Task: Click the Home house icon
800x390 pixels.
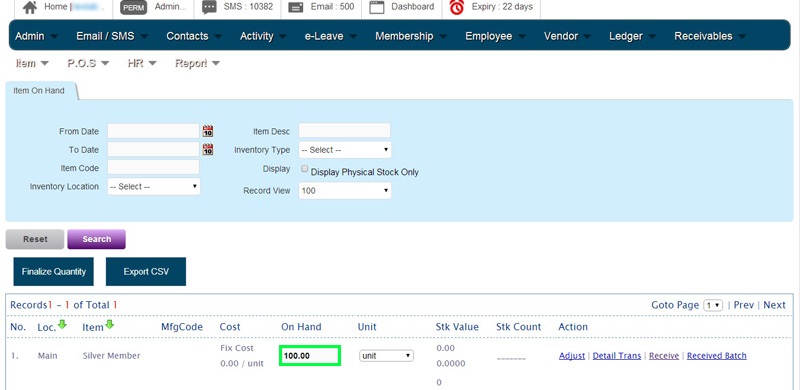Action: pyautogui.click(x=30, y=7)
